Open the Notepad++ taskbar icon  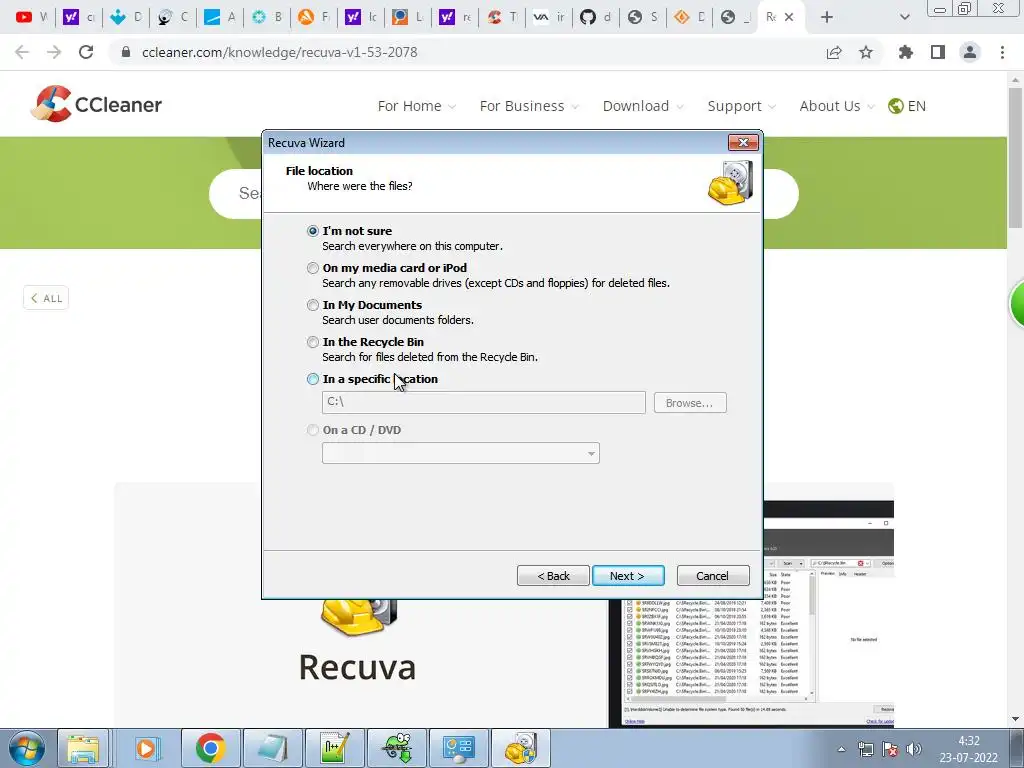click(334, 748)
